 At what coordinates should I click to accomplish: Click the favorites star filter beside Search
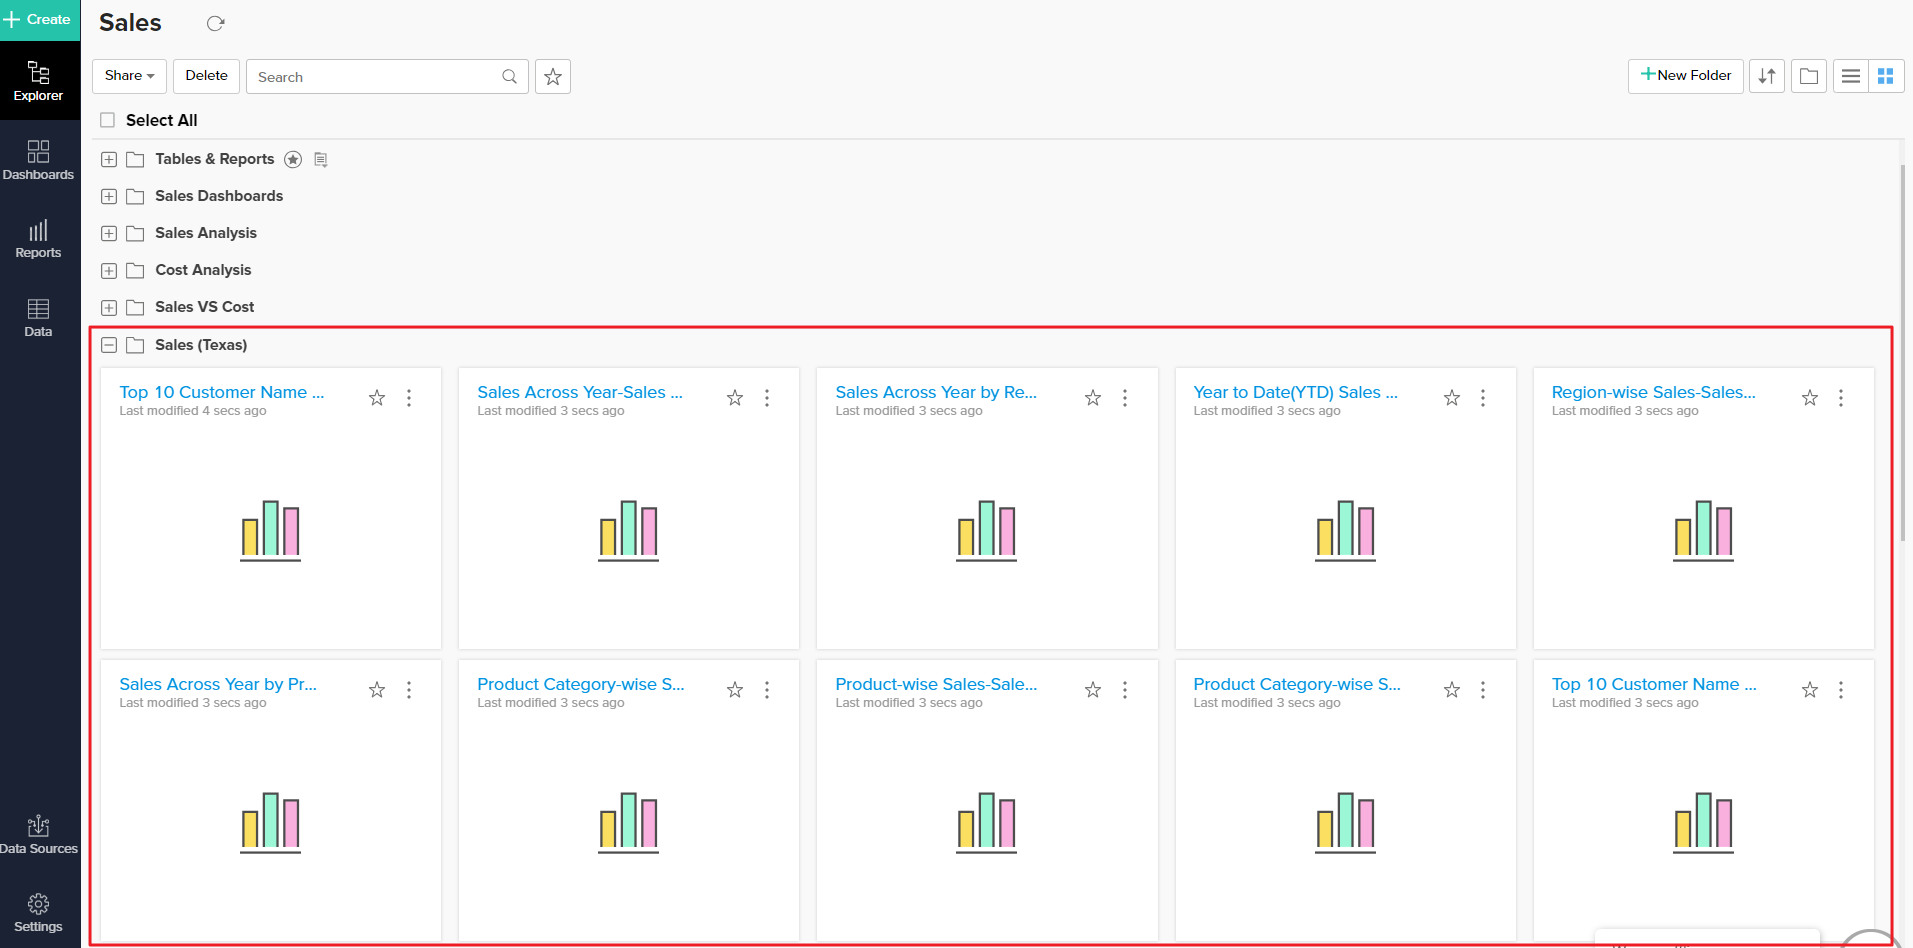(x=553, y=77)
